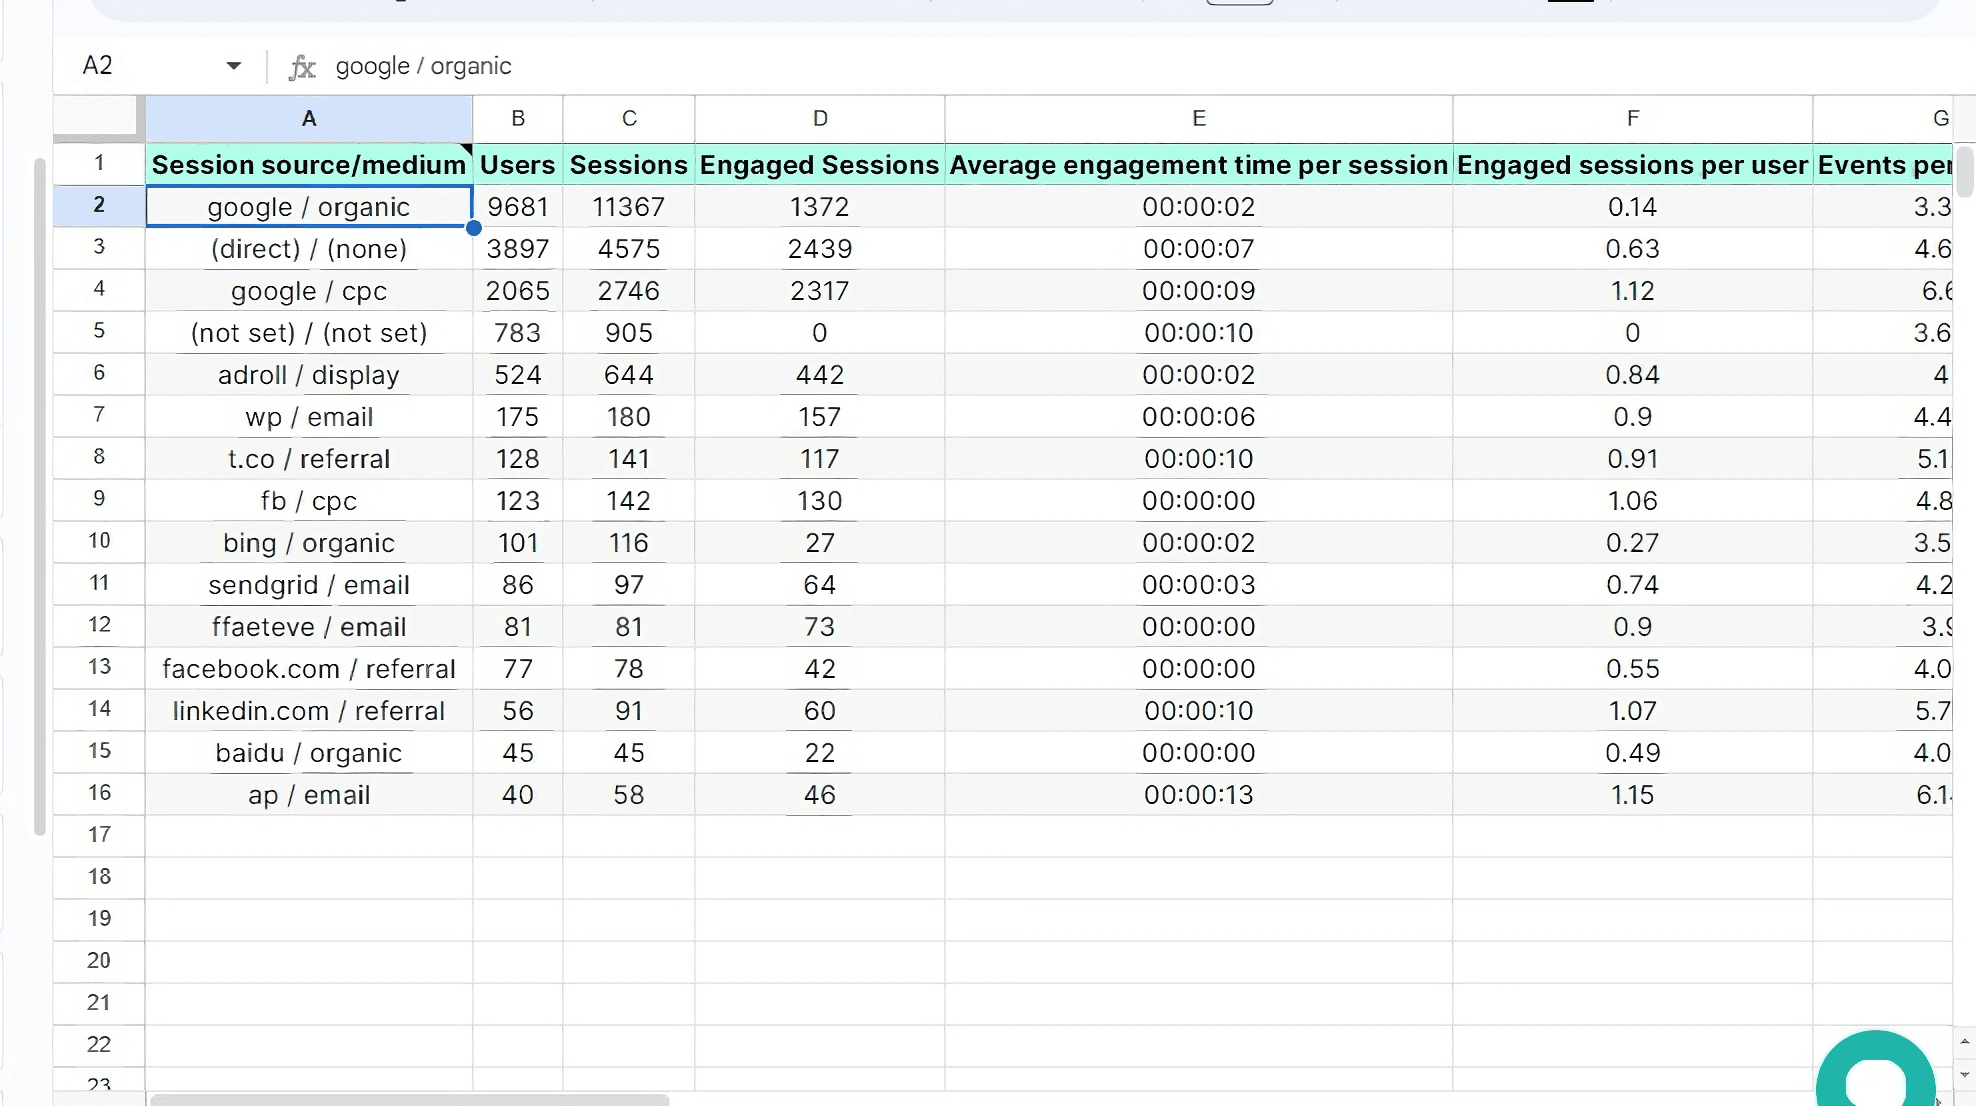Screen dimensions: 1976x1106
Task: Click the note indicator in cell A1
Action: pyautogui.click(x=466, y=149)
